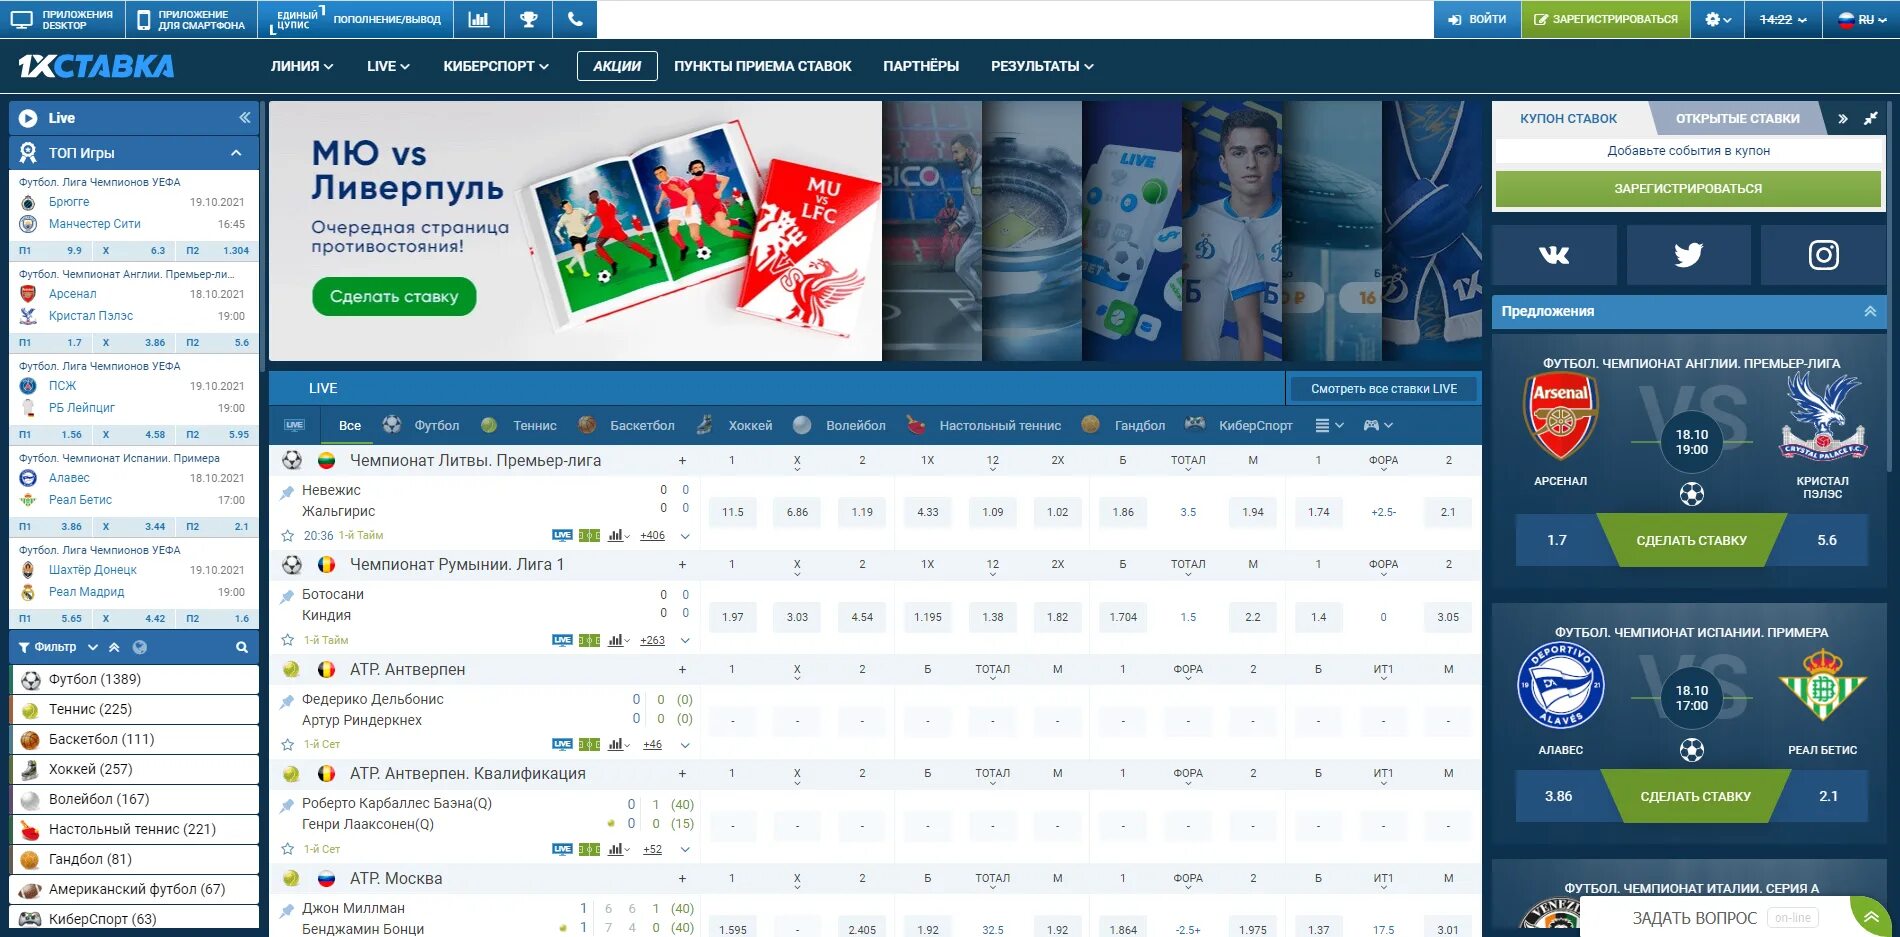Open the list-view menu dropdown in LIVE tabs

pos(1329,425)
